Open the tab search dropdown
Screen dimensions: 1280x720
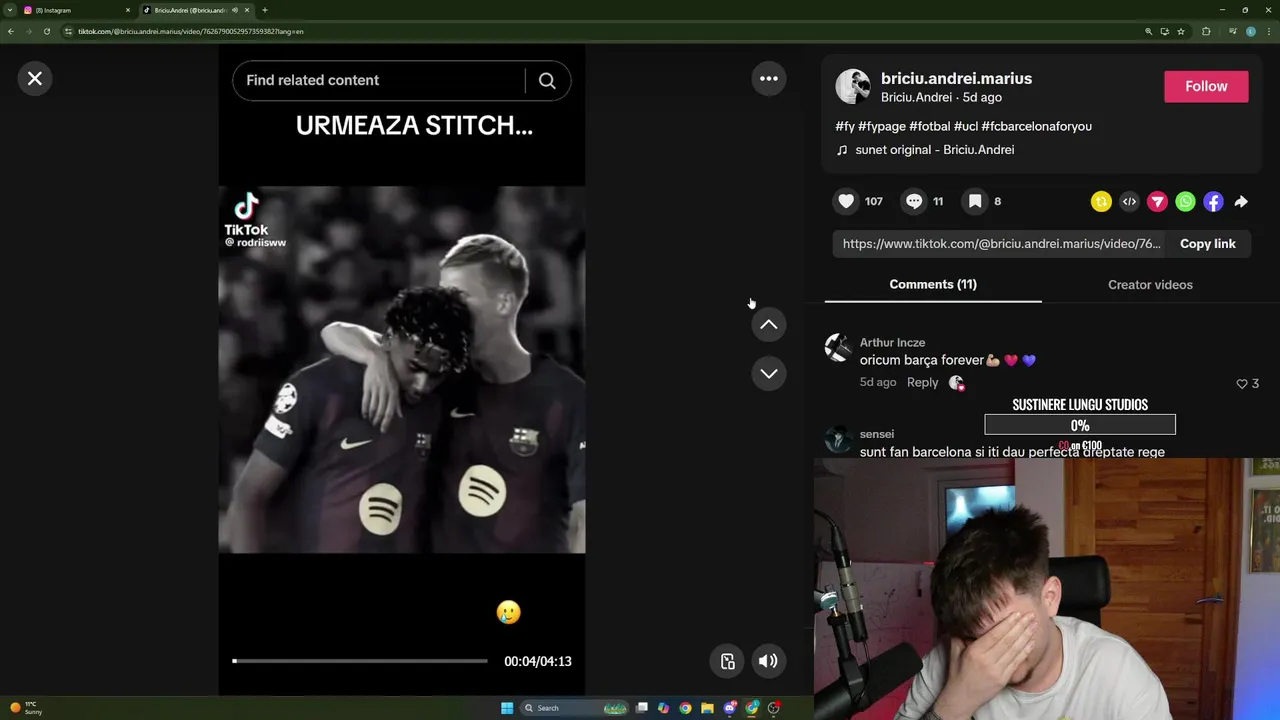pos(9,10)
